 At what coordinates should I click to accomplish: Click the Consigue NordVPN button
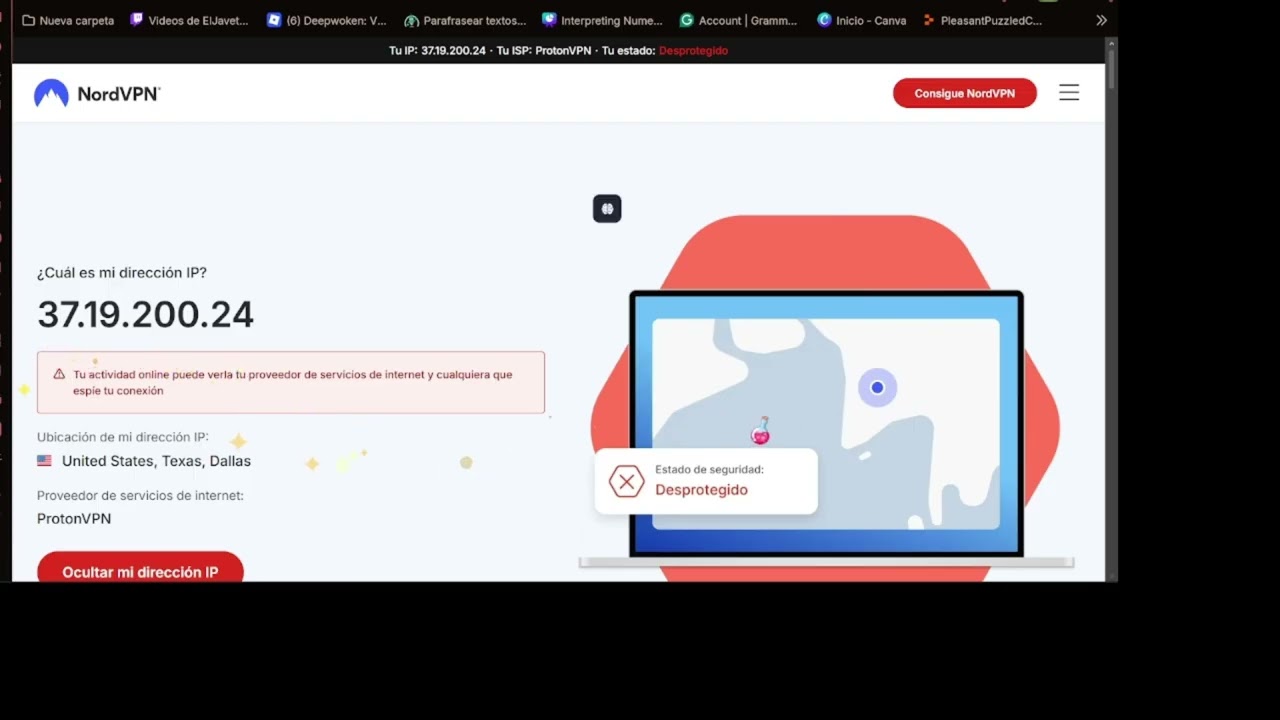965,93
